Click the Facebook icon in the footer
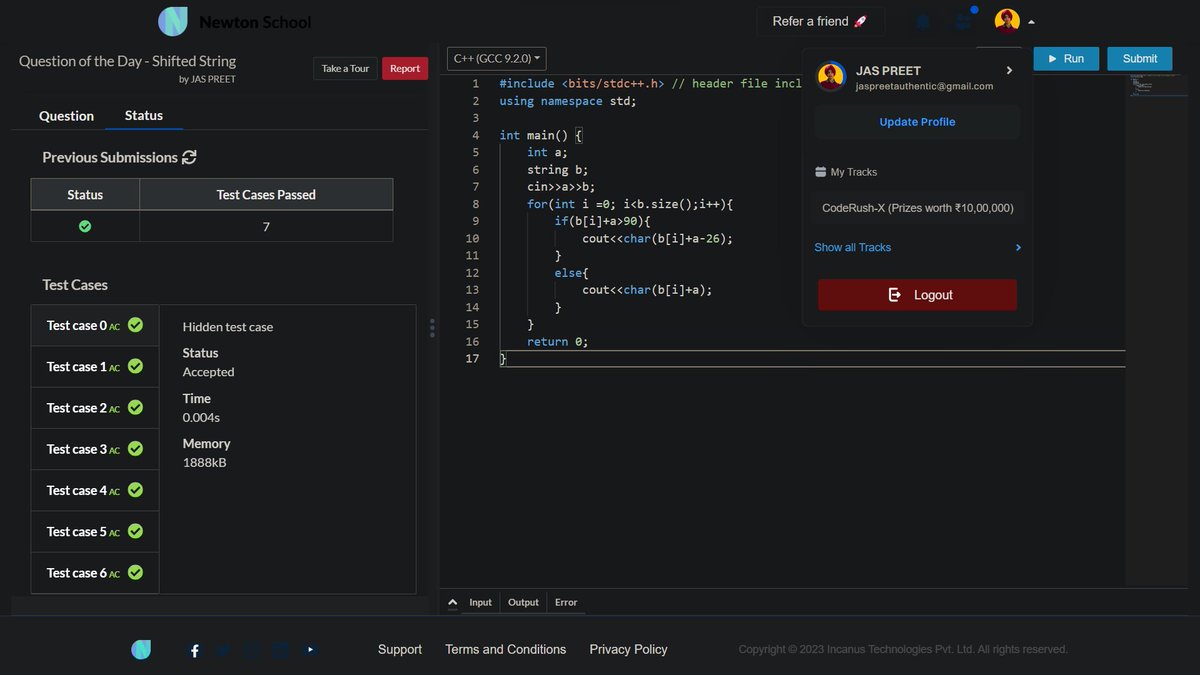Image resolution: width=1200 pixels, height=675 pixels. pyautogui.click(x=193, y=650)
